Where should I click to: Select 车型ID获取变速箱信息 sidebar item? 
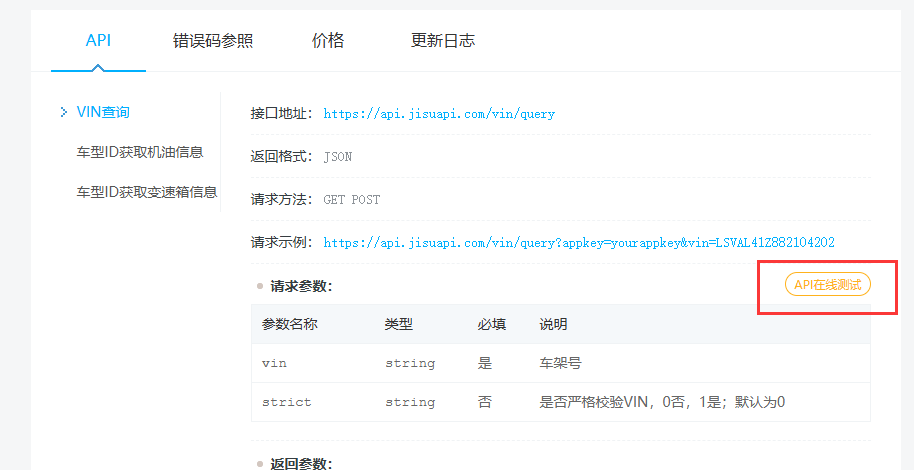pos(147,192)
